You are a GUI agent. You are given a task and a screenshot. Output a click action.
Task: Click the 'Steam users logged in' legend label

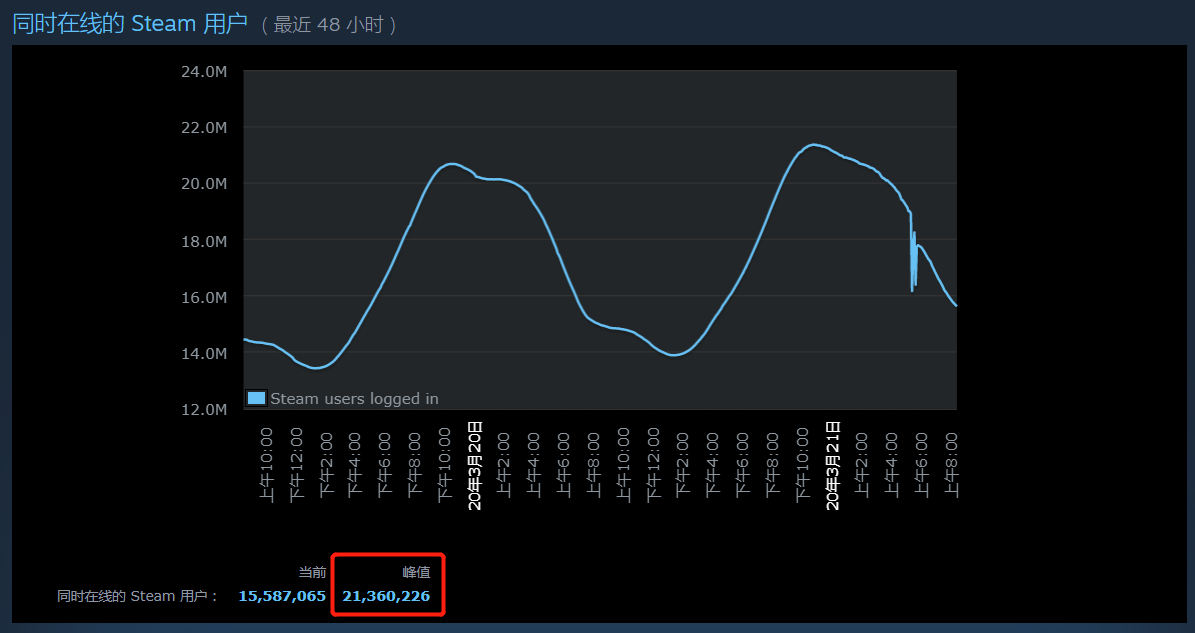[x=354, y=398]
